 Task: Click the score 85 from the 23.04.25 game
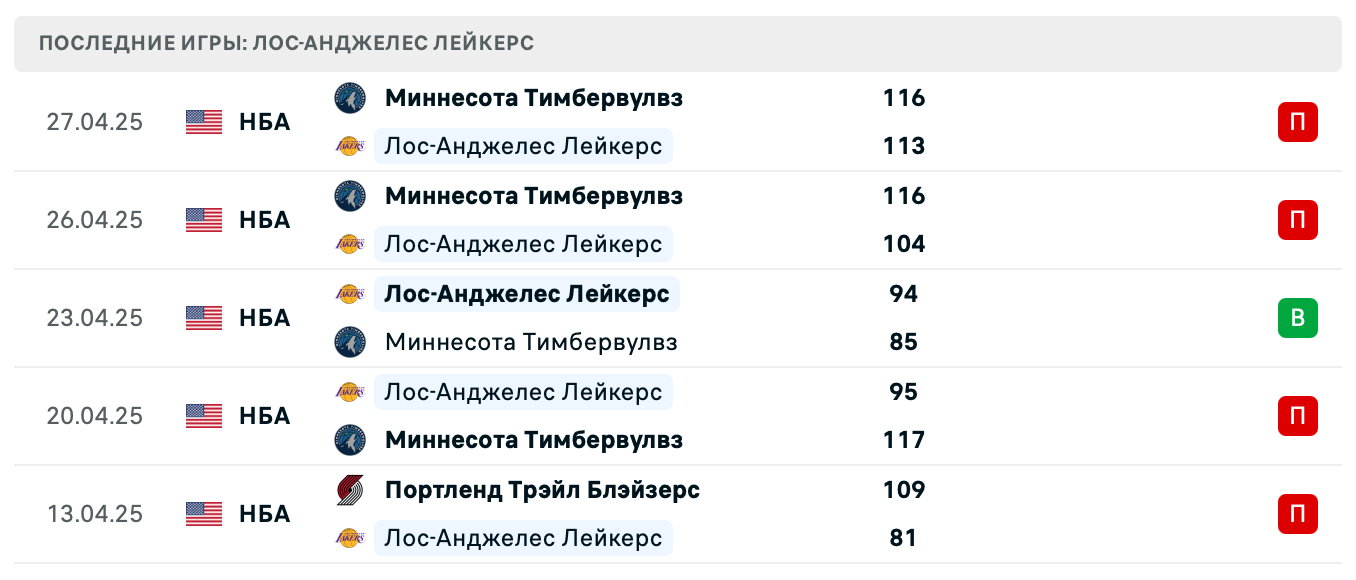point(903,342)
